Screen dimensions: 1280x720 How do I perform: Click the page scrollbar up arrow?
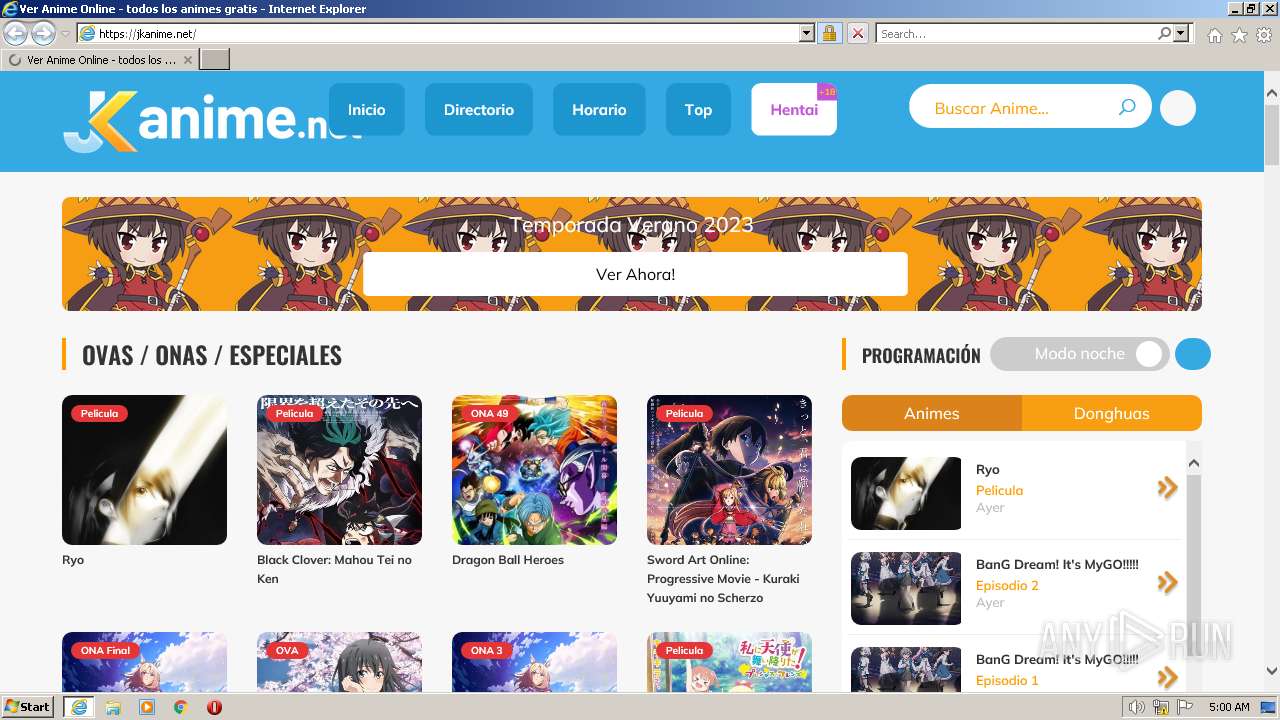point(1272,93)
